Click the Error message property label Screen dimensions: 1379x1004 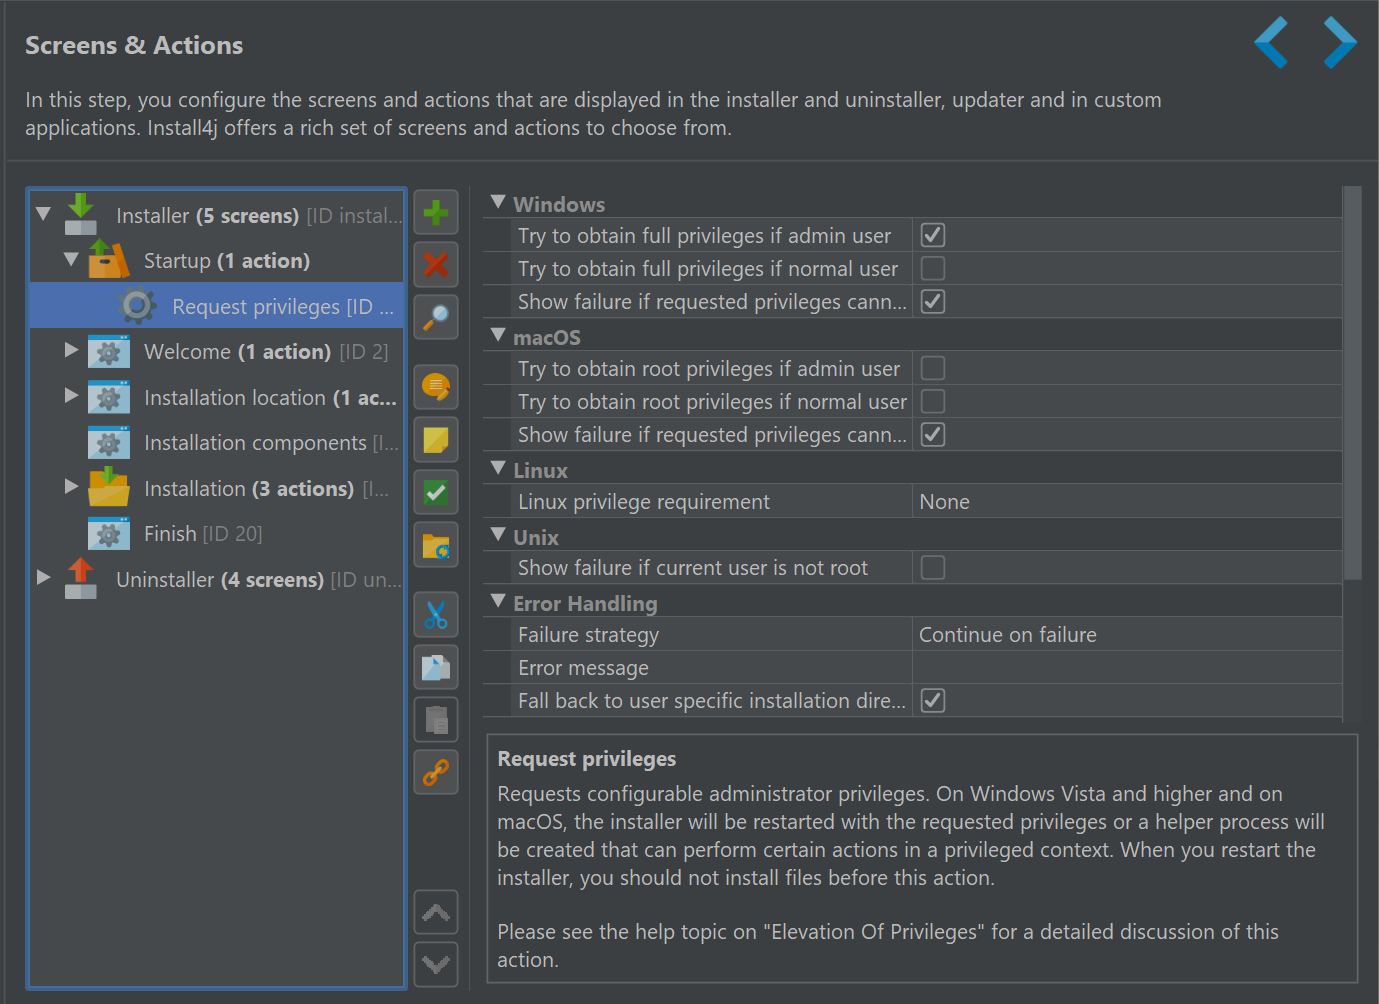(583, 668)
